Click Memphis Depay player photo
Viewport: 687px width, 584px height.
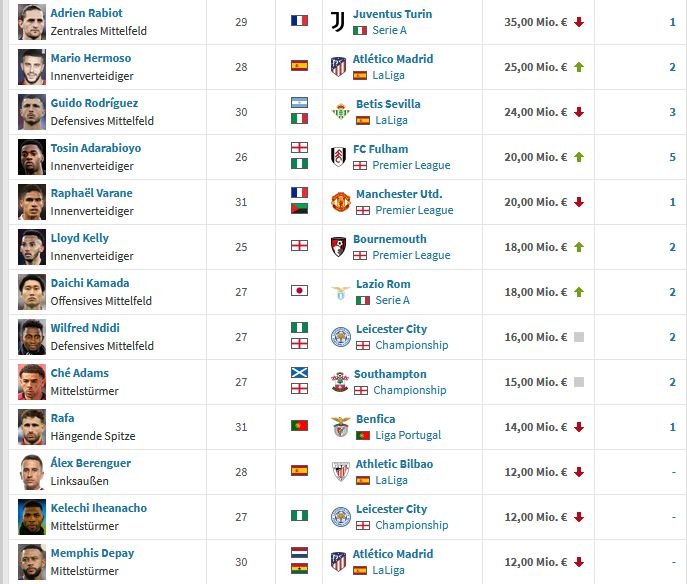click(32, 562)
